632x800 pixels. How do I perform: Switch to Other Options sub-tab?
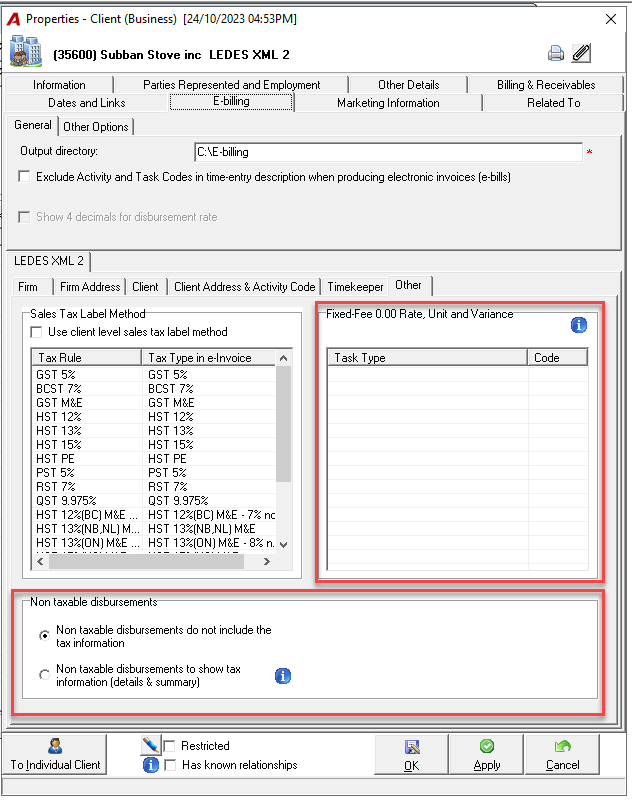coord(96,127)
